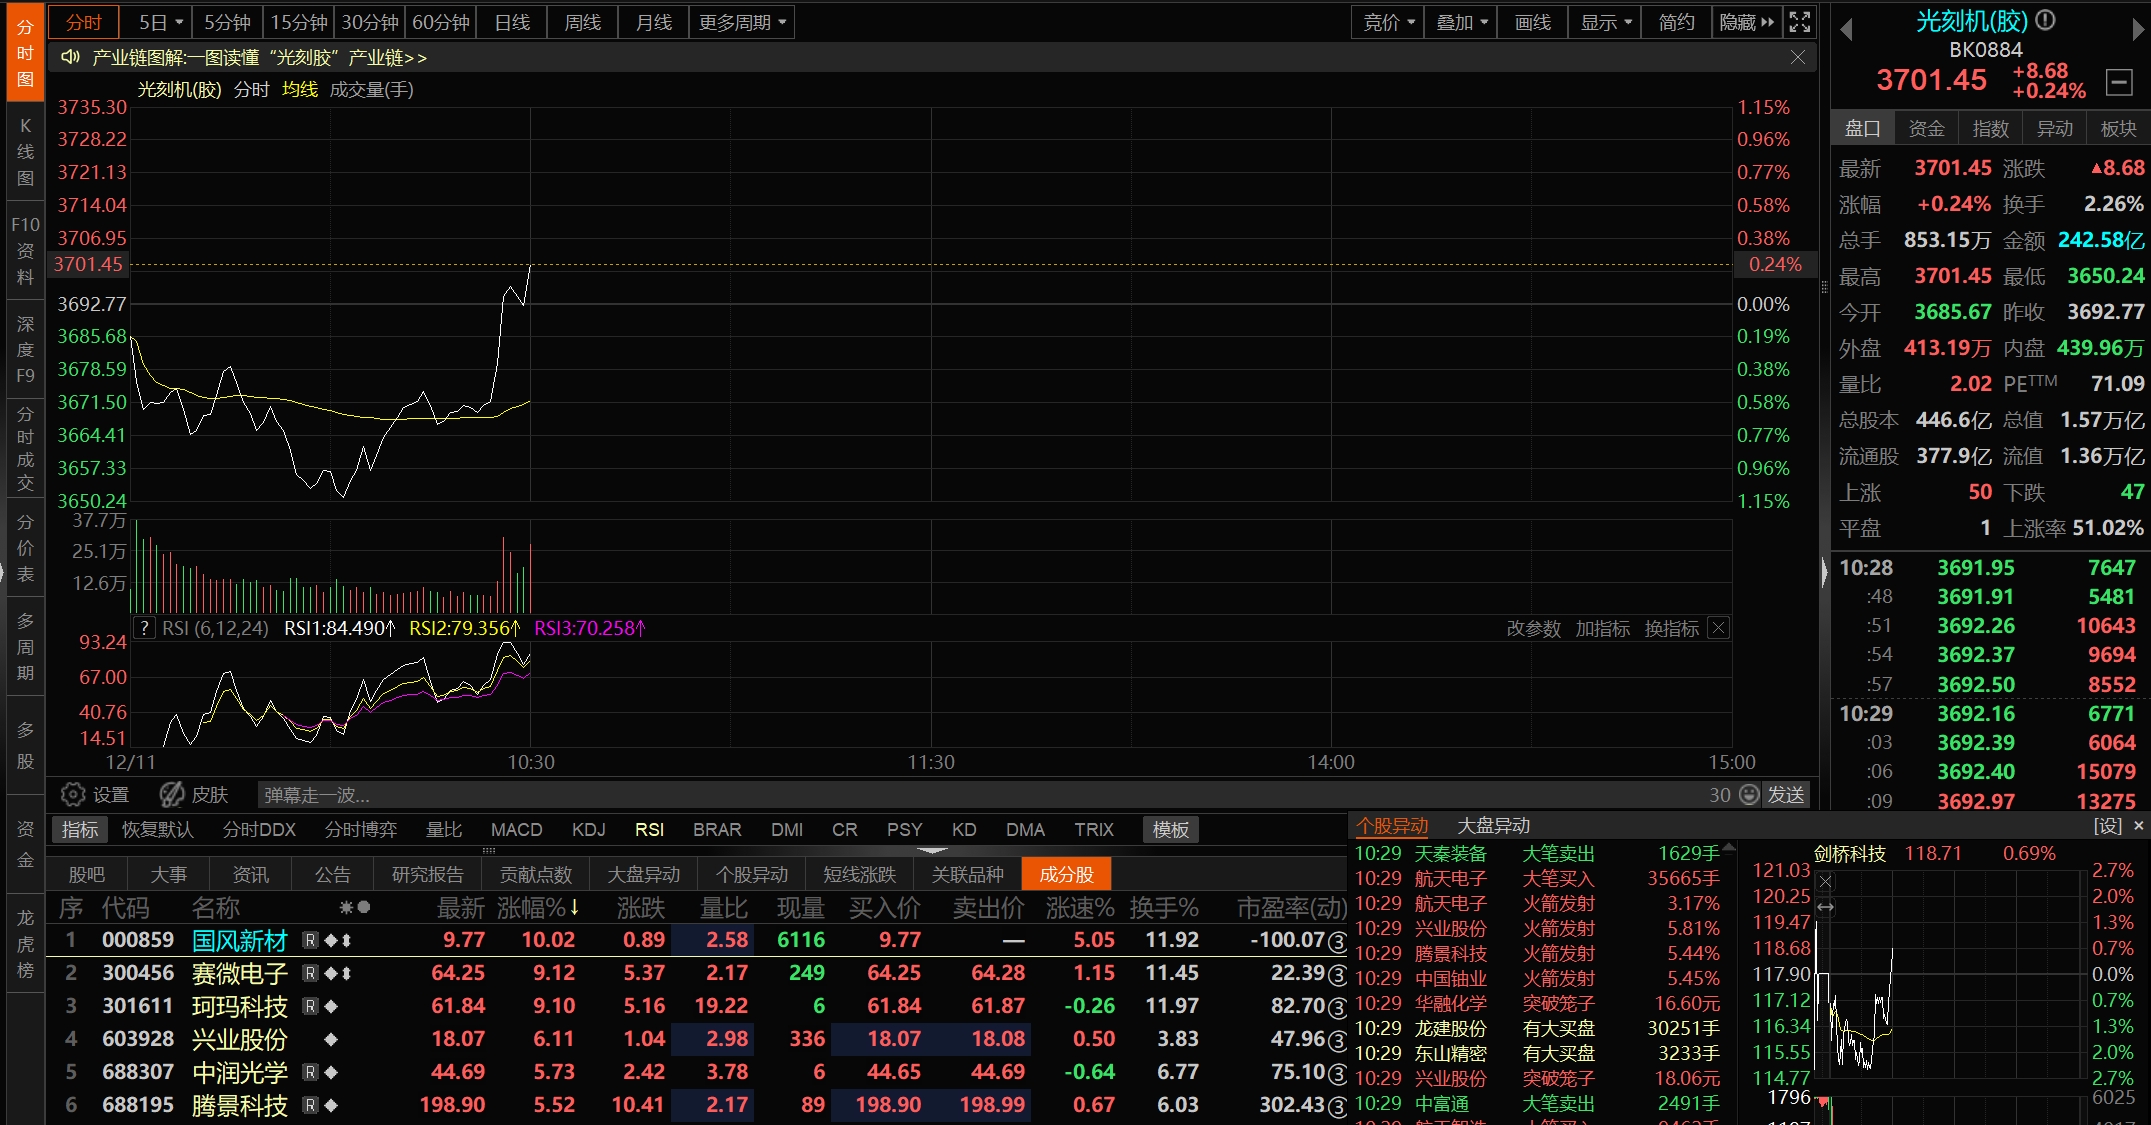The width and height of the screenshot is (2151, 1125).
Task: Open the 叠加 overlay dropdown
Action: pos(1461,22)
